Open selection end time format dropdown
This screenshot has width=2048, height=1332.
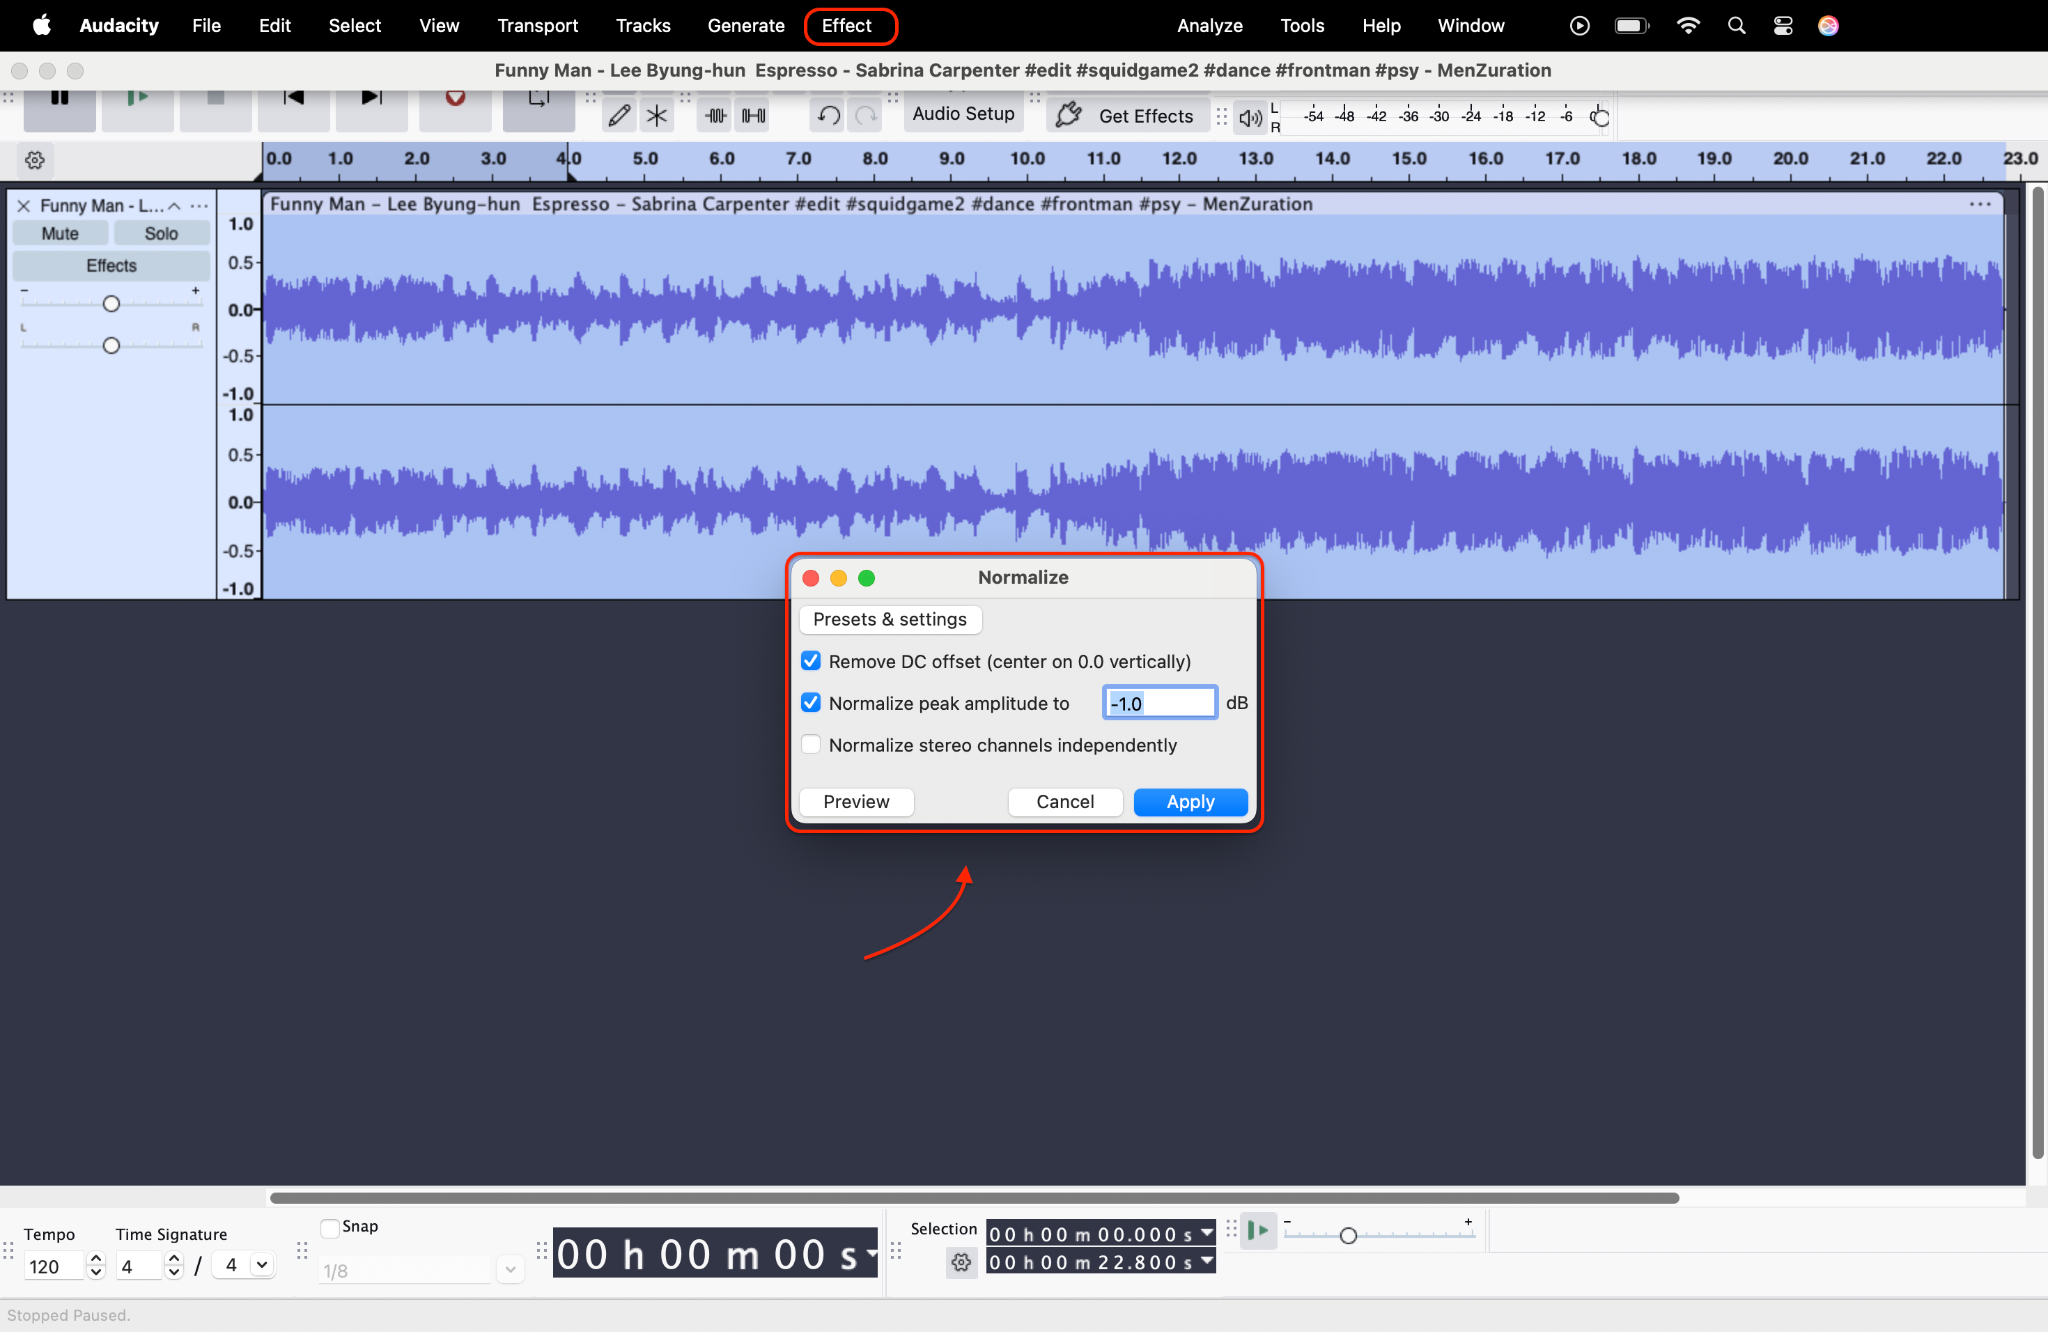(1207, 1261)
